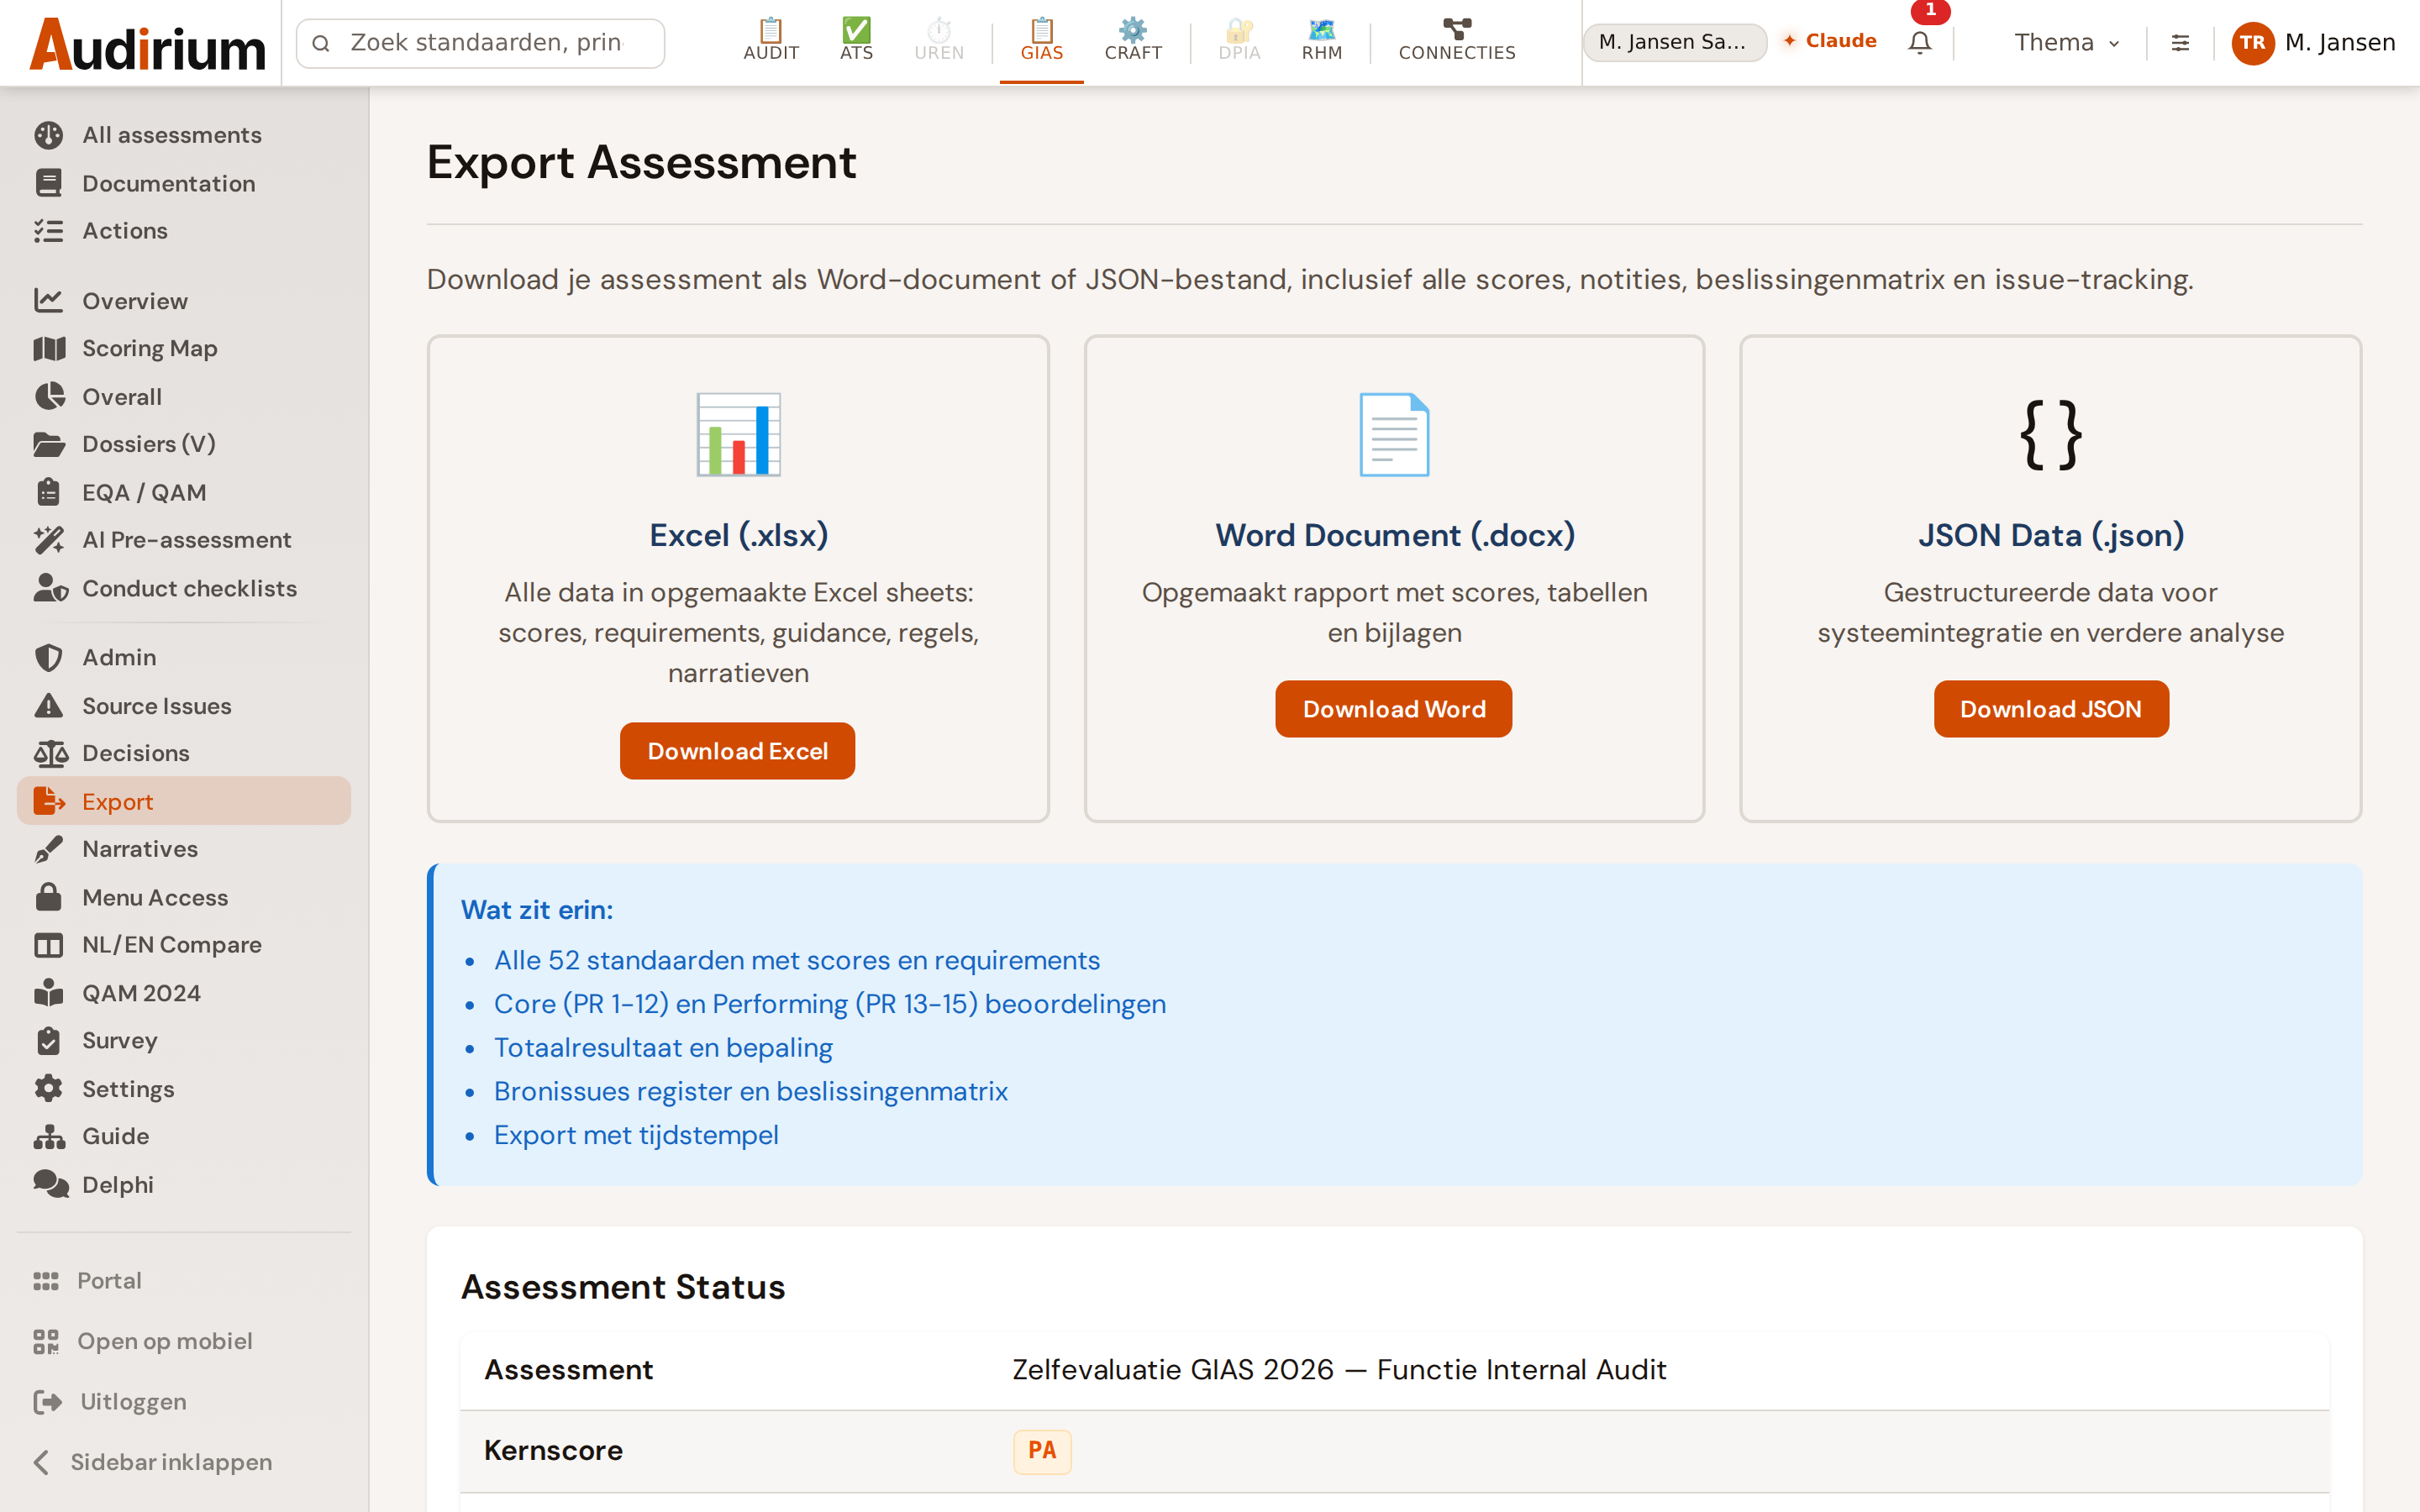This screenshot has height=1512, width=2420.
Task: Click 'Alle 52 standaarden met scores en requirements'
Action: 797,960
